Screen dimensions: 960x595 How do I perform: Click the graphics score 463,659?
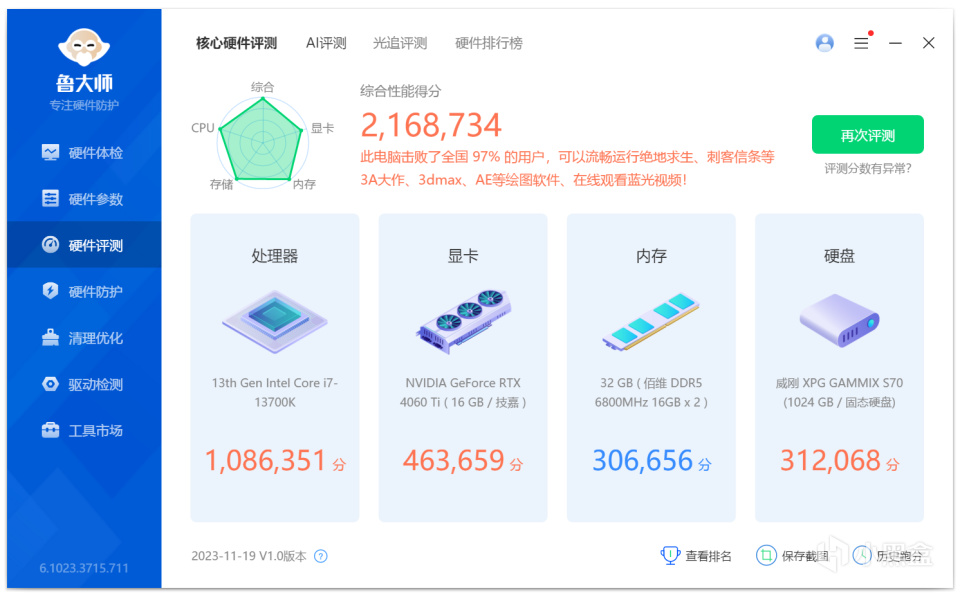(453, 460)
